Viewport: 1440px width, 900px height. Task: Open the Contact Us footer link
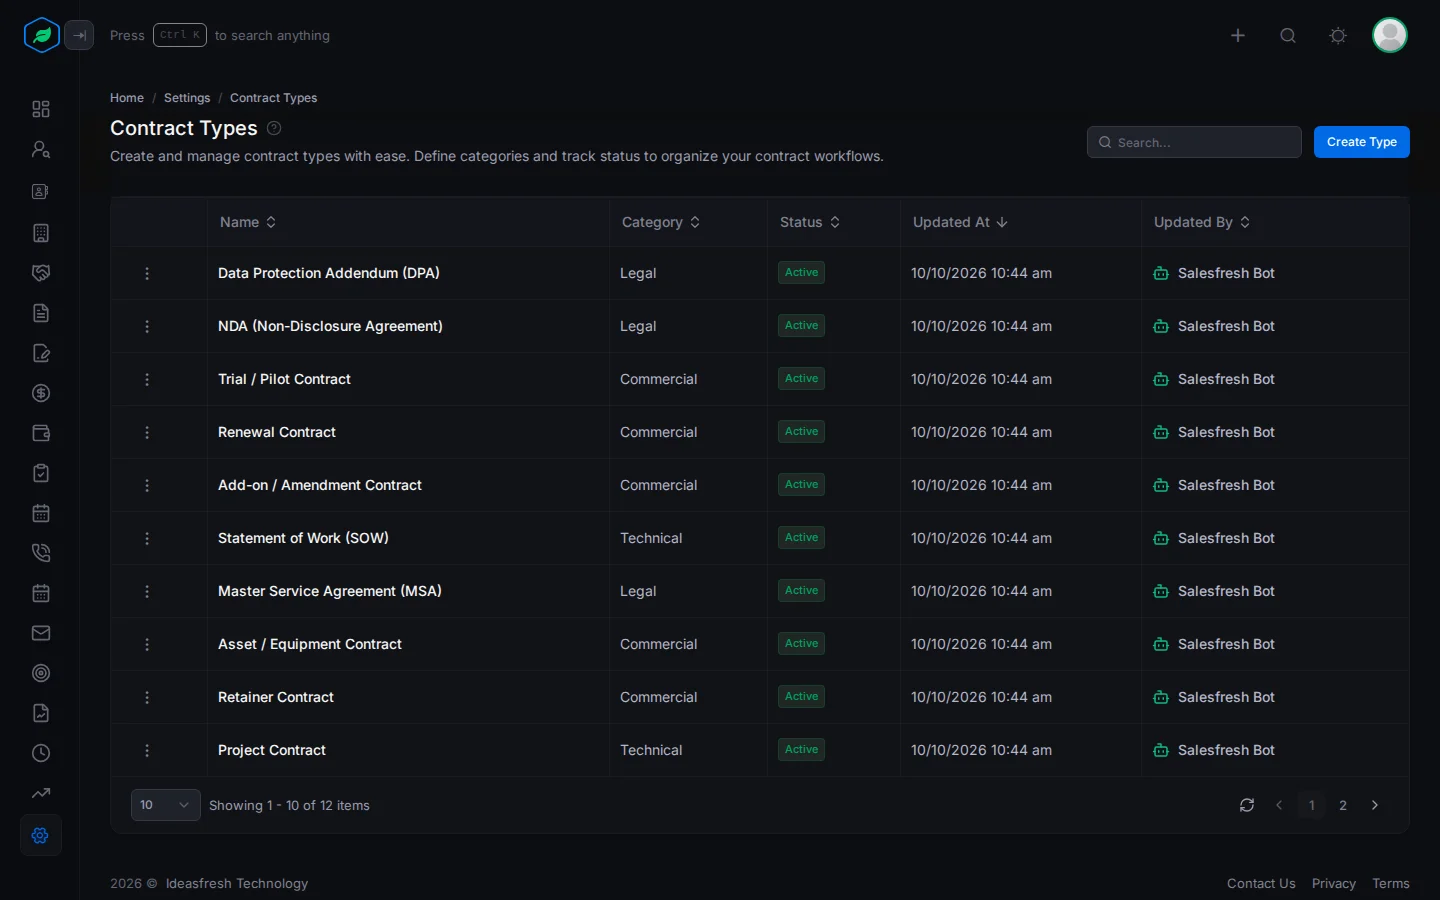[1261, 883]
